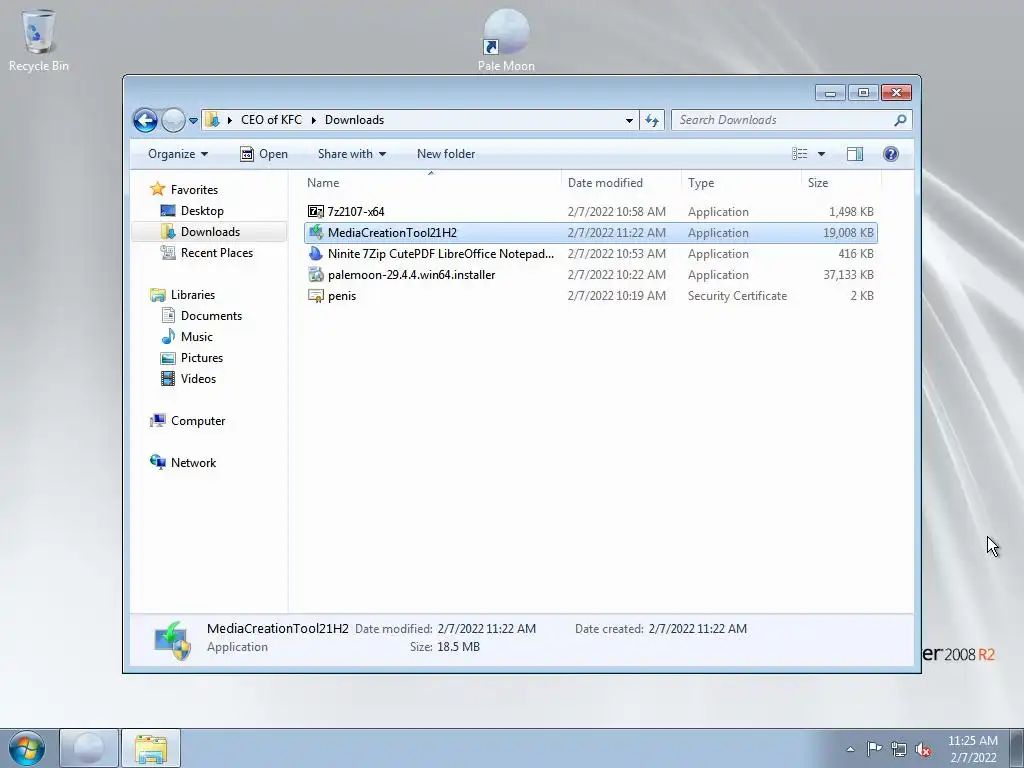Click the 2/7/2022 10:58 AM date cell
Image resolution: width=1024 pixels, height=768 pixels.
(616, 212)
